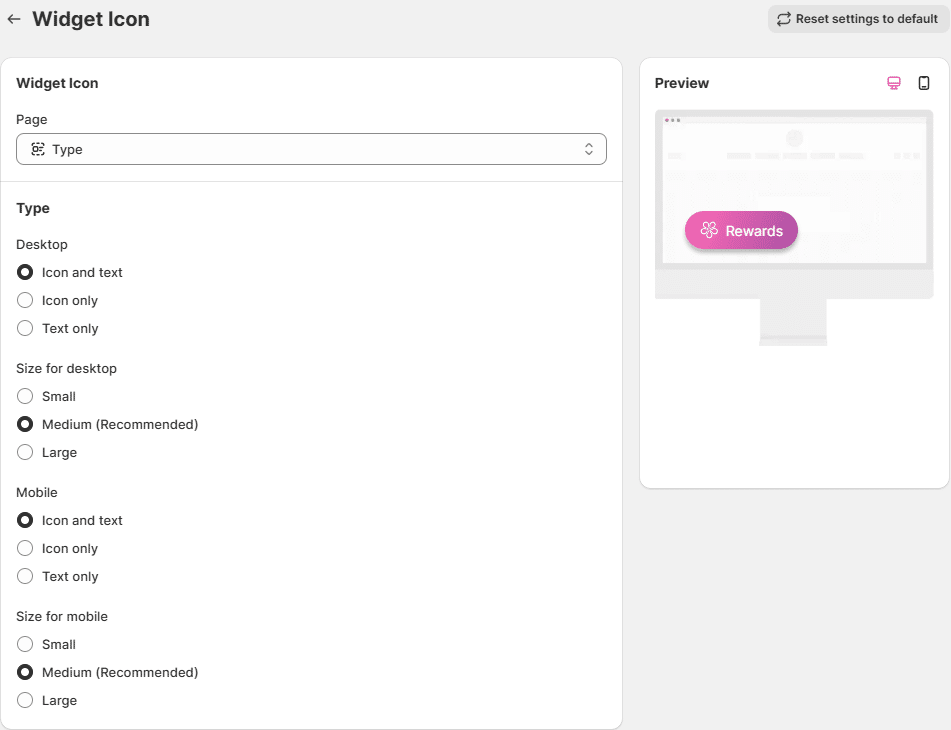Click the Page dropdown chevron arrows
Screen dimensions: 951x730
click(589, 149)
